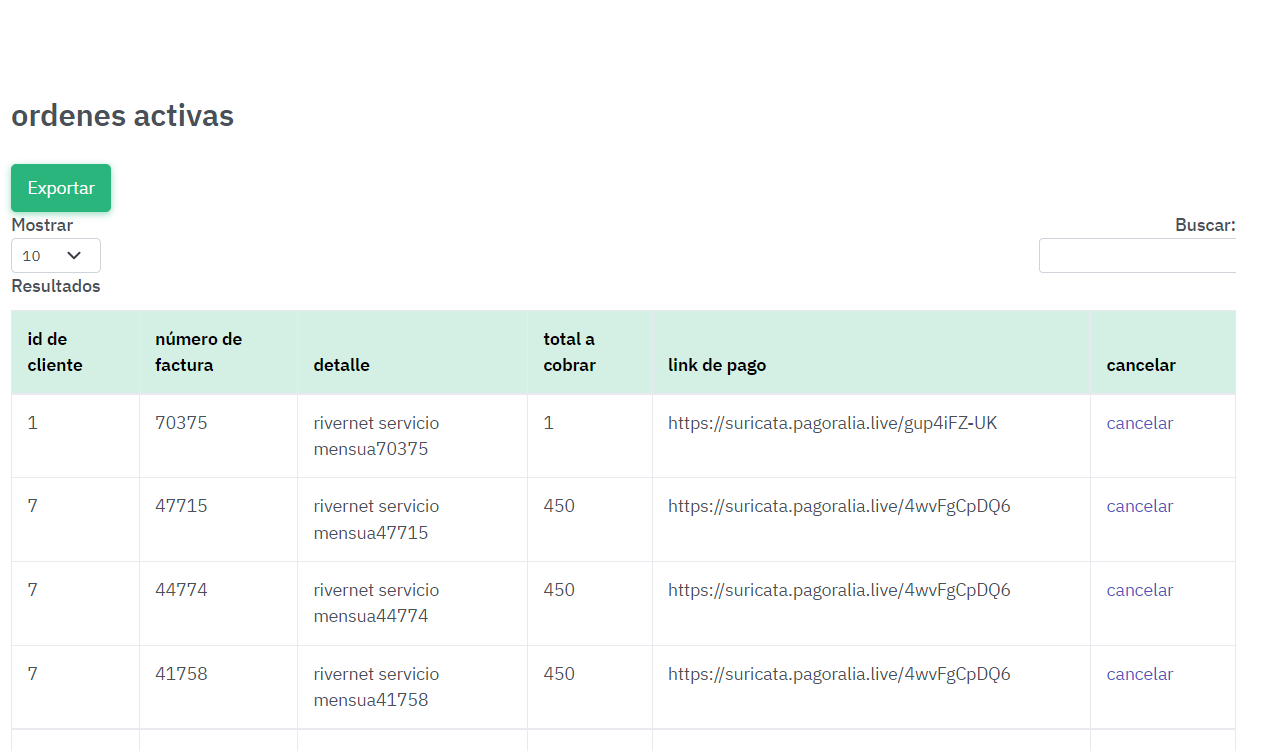Click the cancelar column header
Image resolution: width=1274 pixels, height=751 pixels.
coord(1141,365)
